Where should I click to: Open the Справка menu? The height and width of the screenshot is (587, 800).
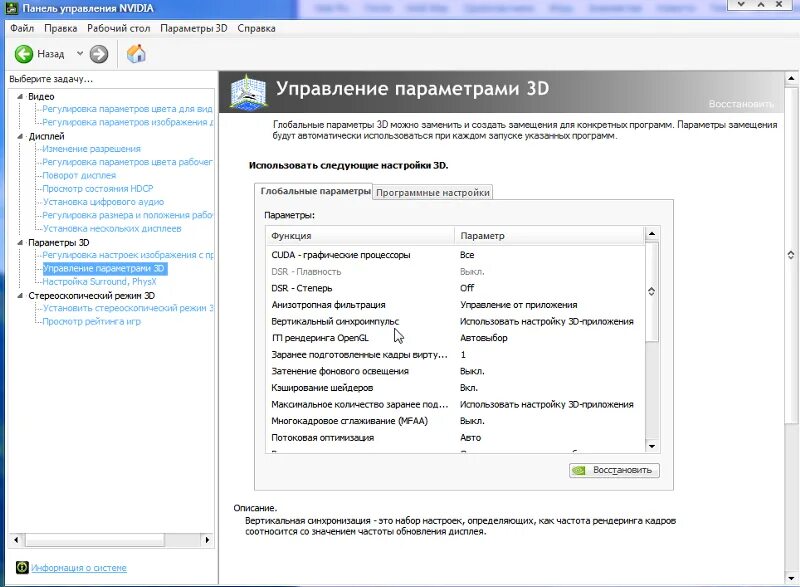[x=256, y=28]
